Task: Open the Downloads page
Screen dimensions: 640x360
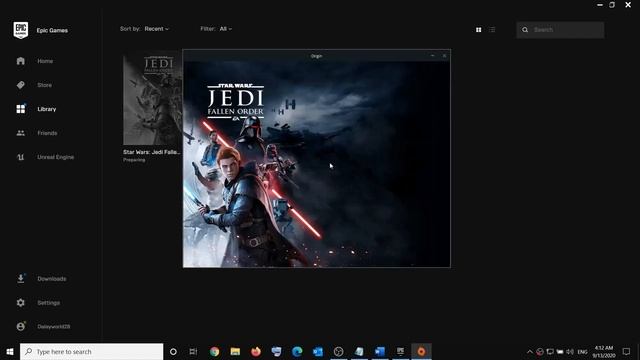Action: point(51,279)
